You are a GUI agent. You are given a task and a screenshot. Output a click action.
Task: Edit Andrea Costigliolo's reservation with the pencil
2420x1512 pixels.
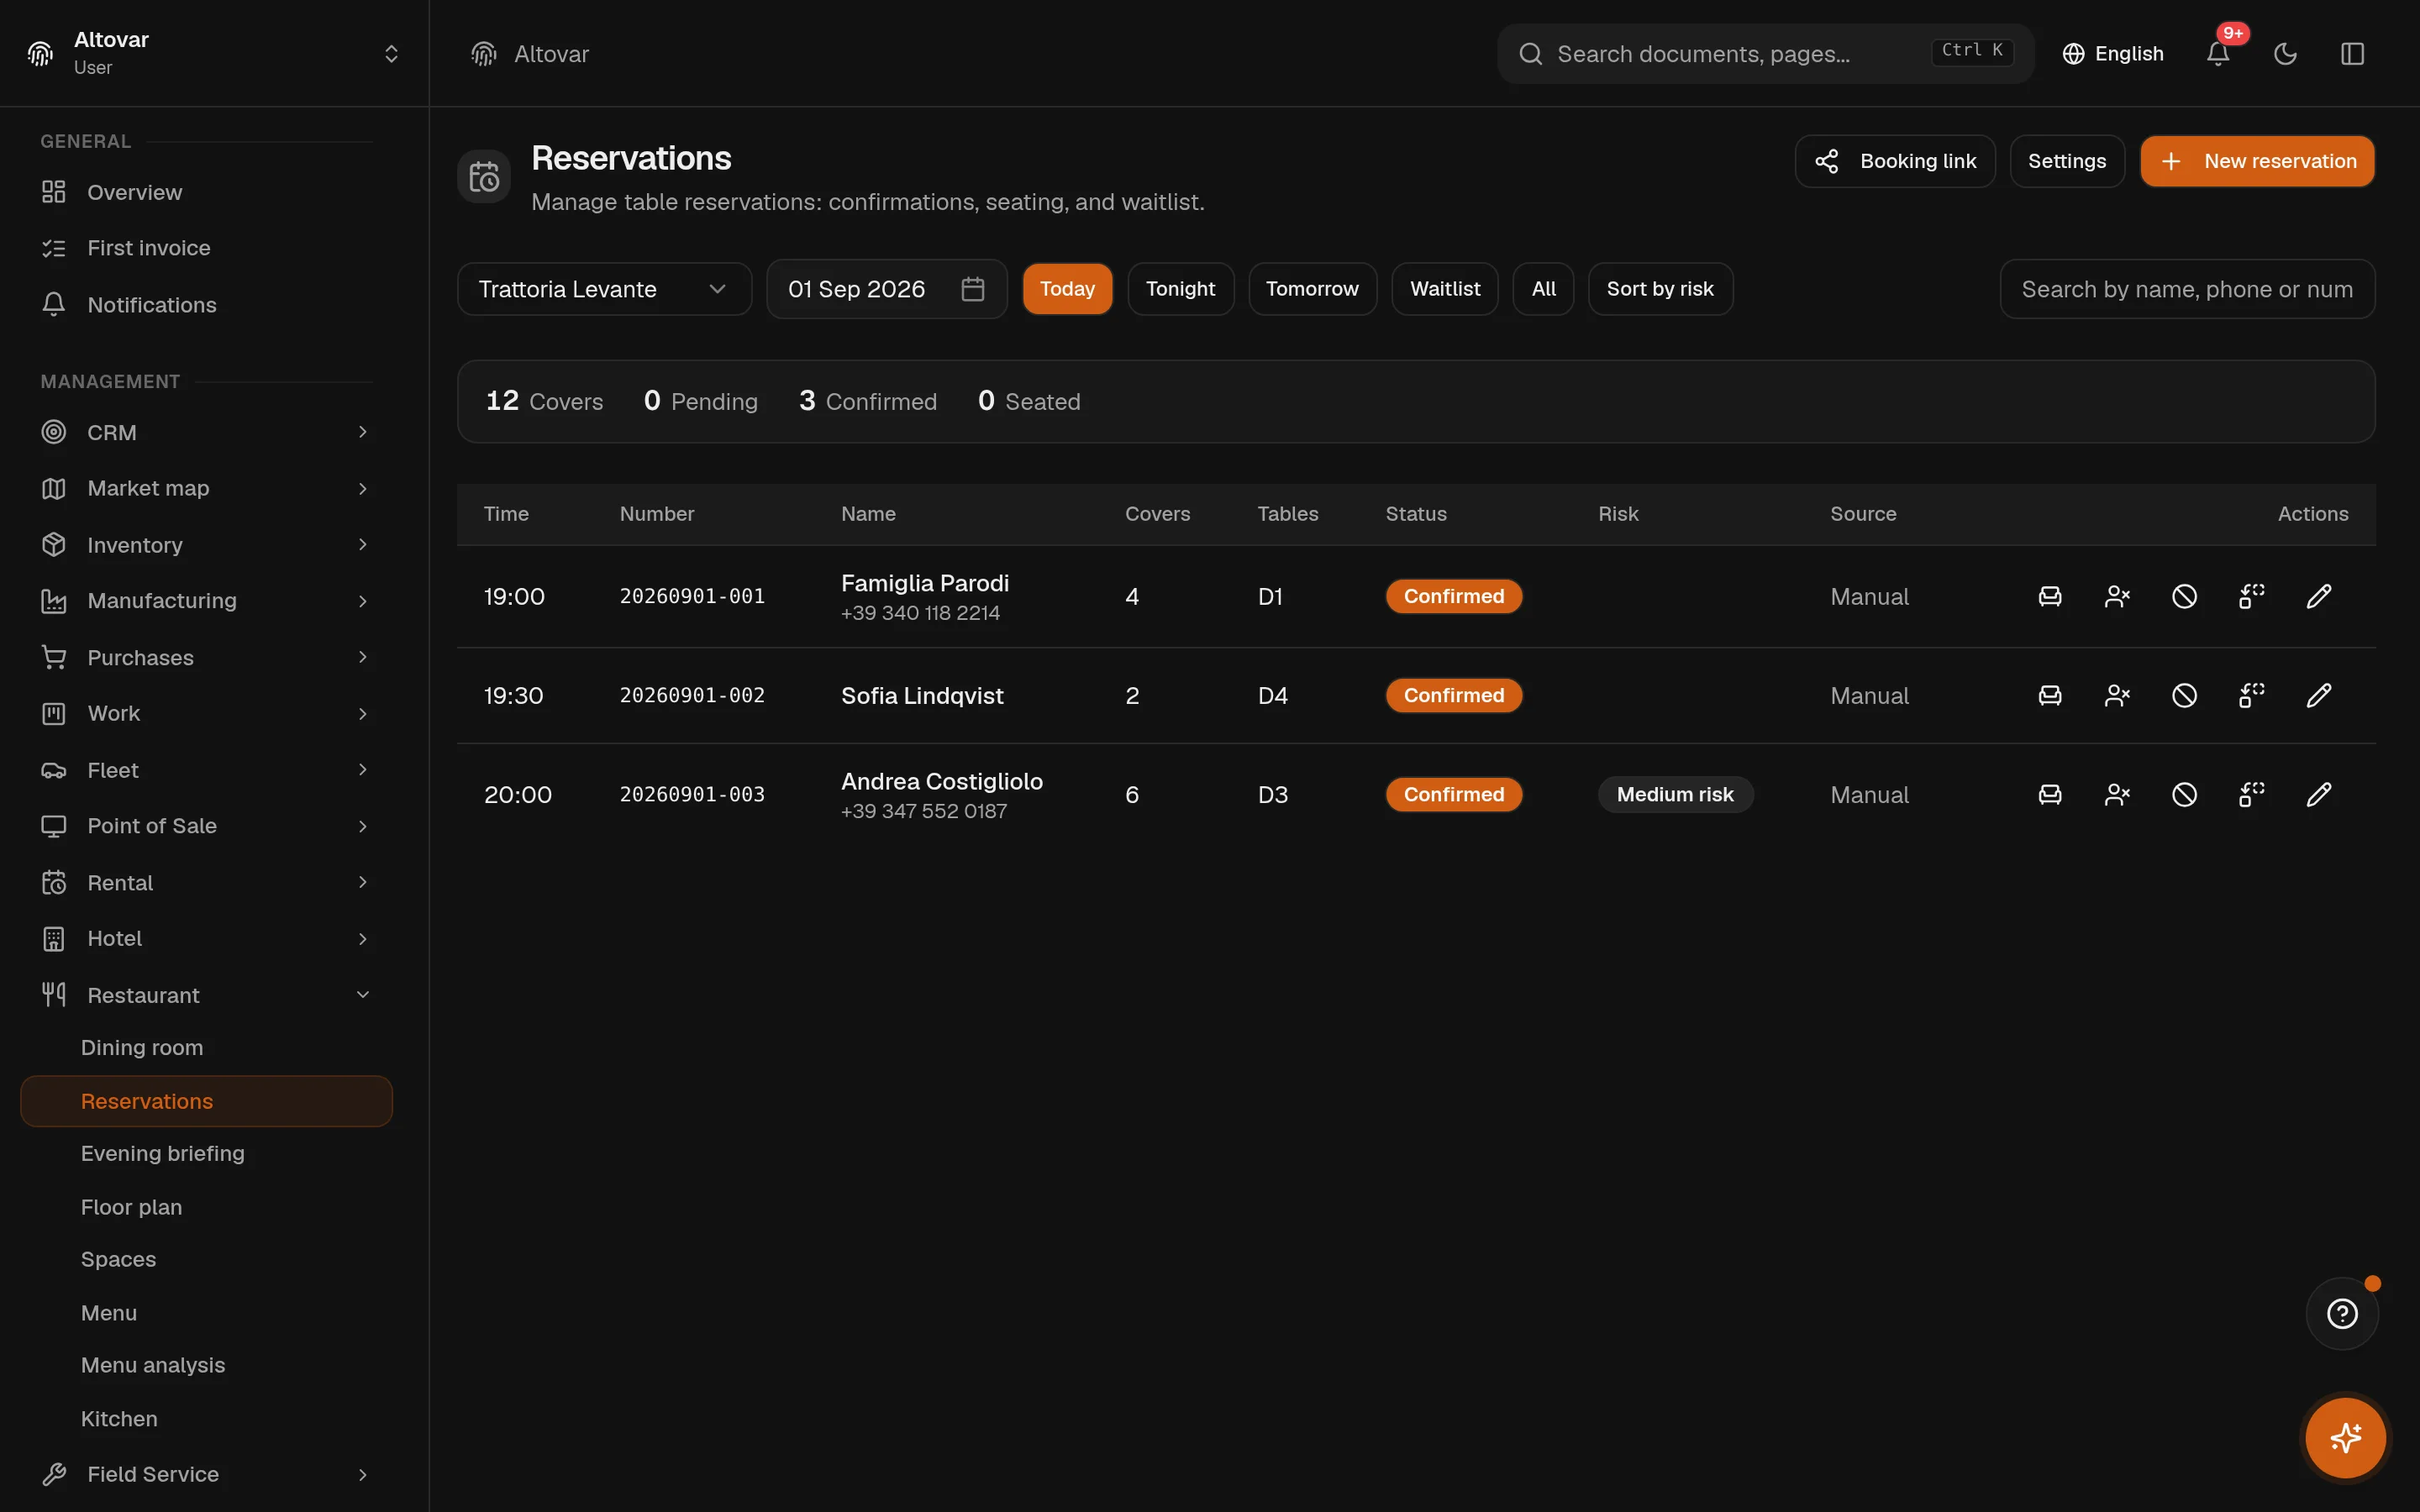[2319, 794]
